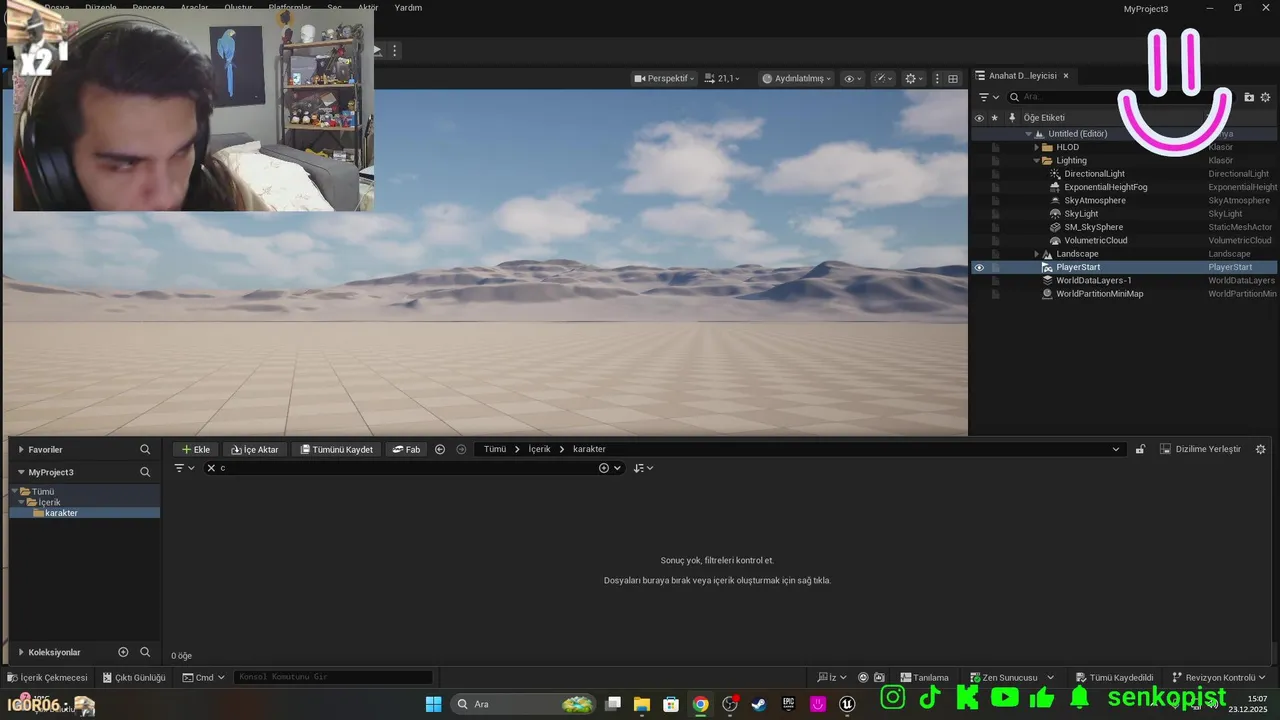Select the VolumetricCloud actor
The height and width of the screenshot is (720, 1280).
tap(1095, 240)
